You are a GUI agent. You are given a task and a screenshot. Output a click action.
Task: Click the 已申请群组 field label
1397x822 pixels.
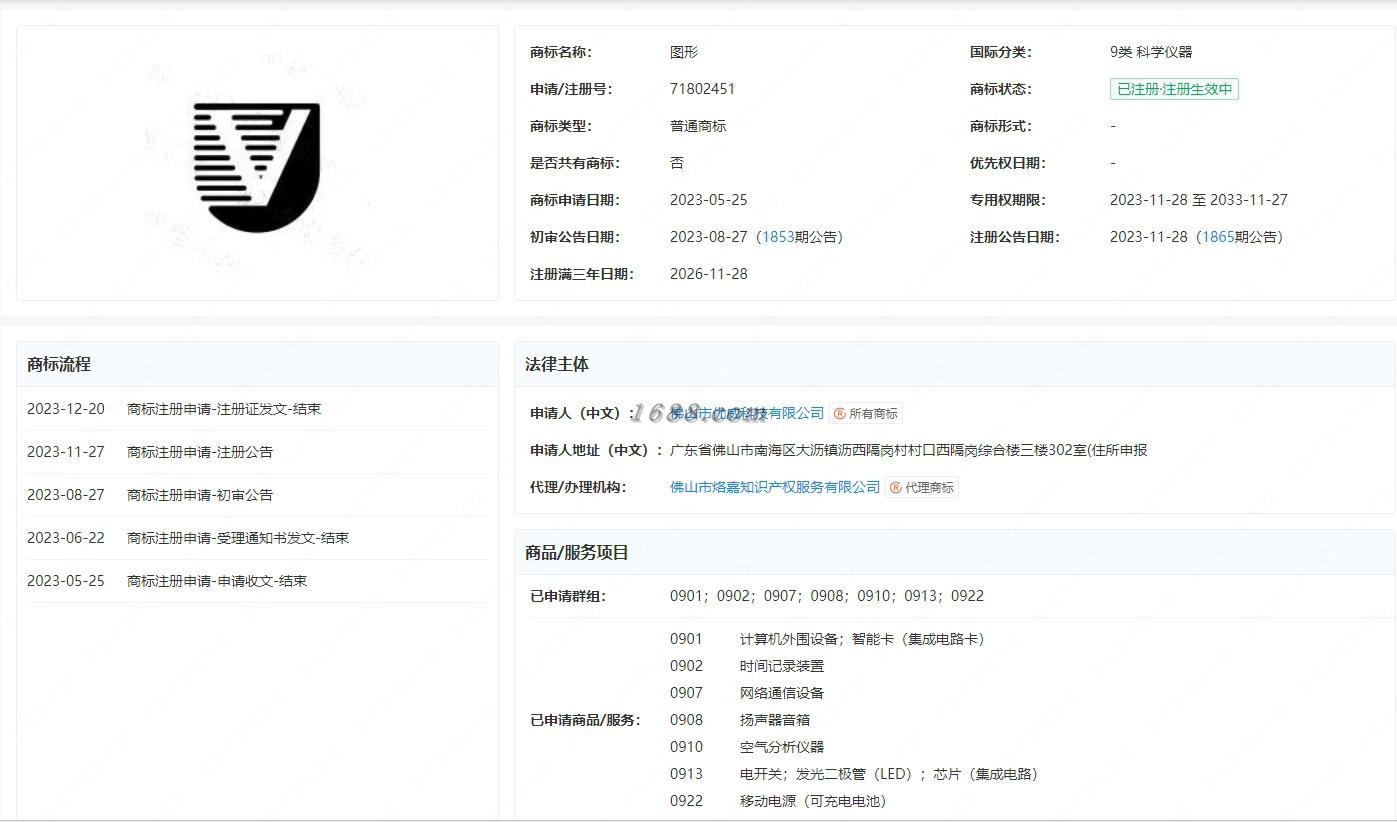coord(568,596)
